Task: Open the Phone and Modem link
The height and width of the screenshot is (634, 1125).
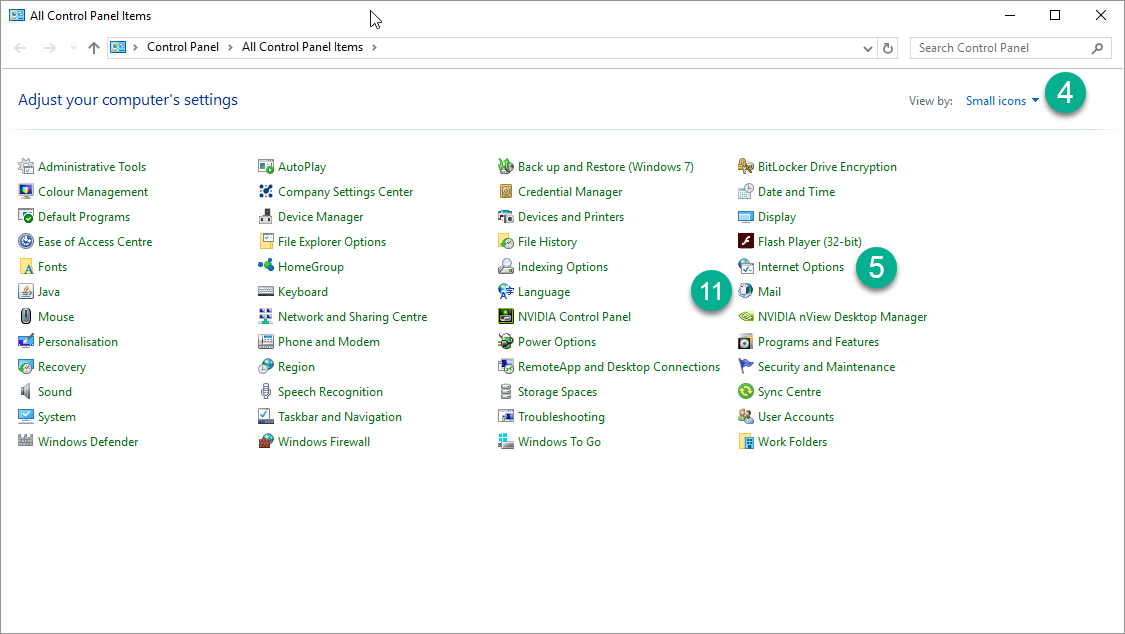Action: click(329, 342)
